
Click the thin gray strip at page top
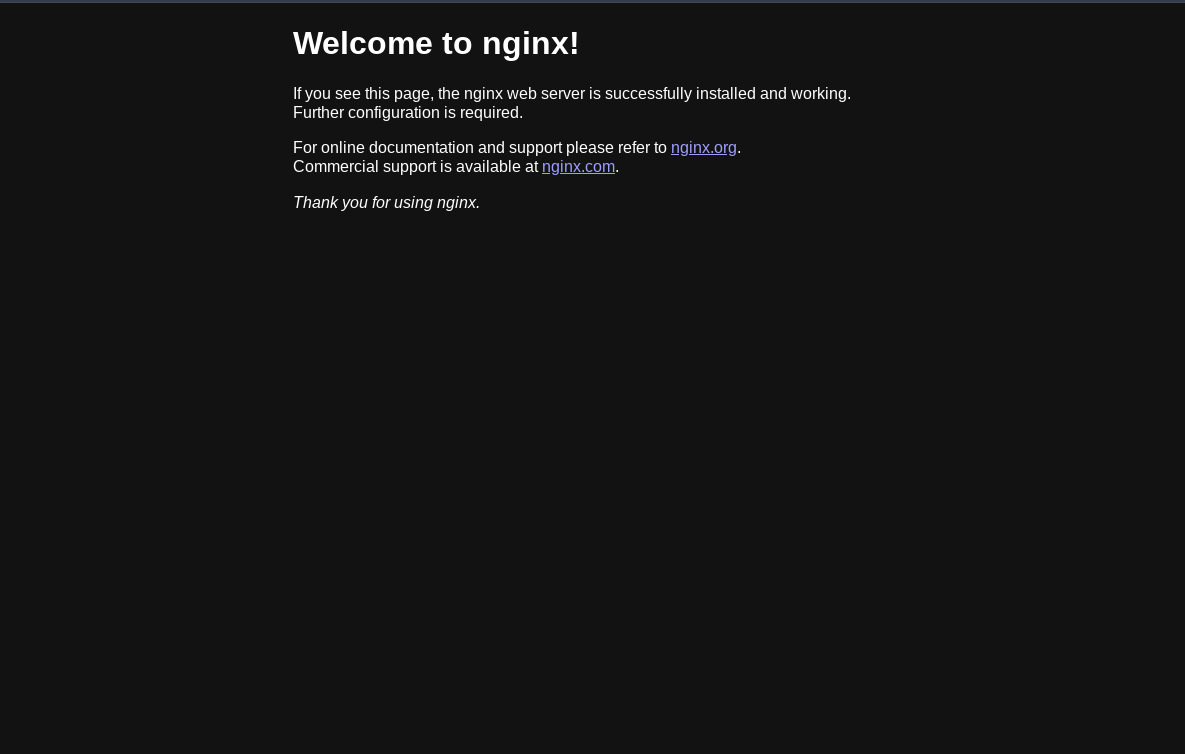tap(592, 2)
